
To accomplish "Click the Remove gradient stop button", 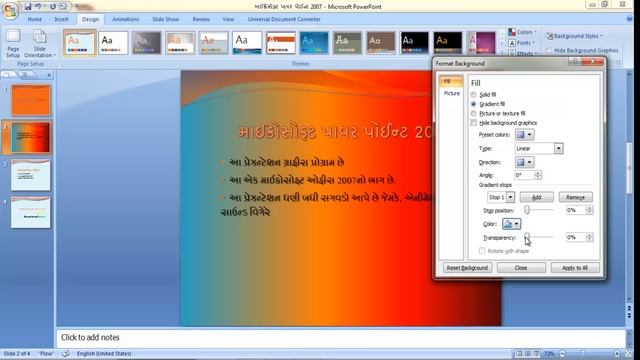I will 576,198.
